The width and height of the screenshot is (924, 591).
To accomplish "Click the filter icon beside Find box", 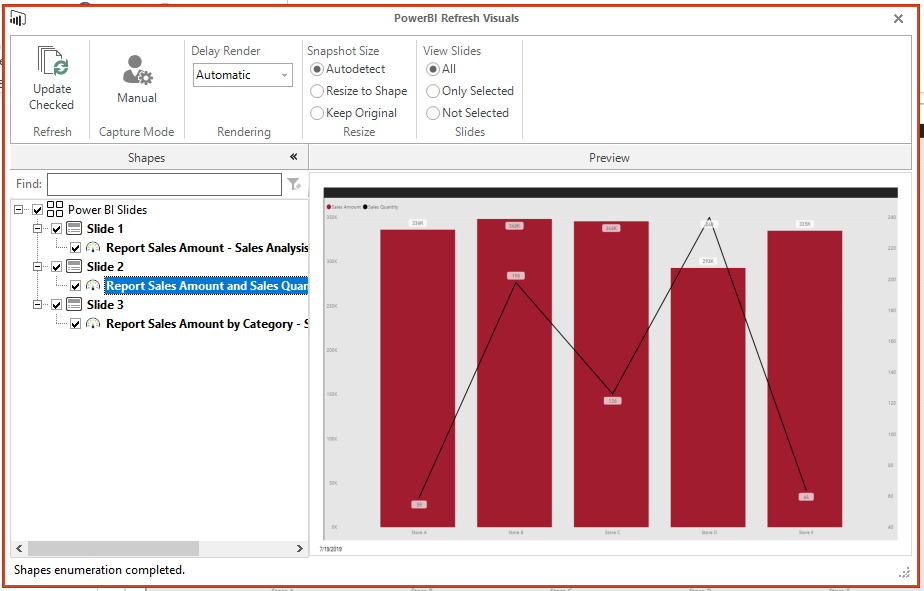I will (x=295, y=184).
